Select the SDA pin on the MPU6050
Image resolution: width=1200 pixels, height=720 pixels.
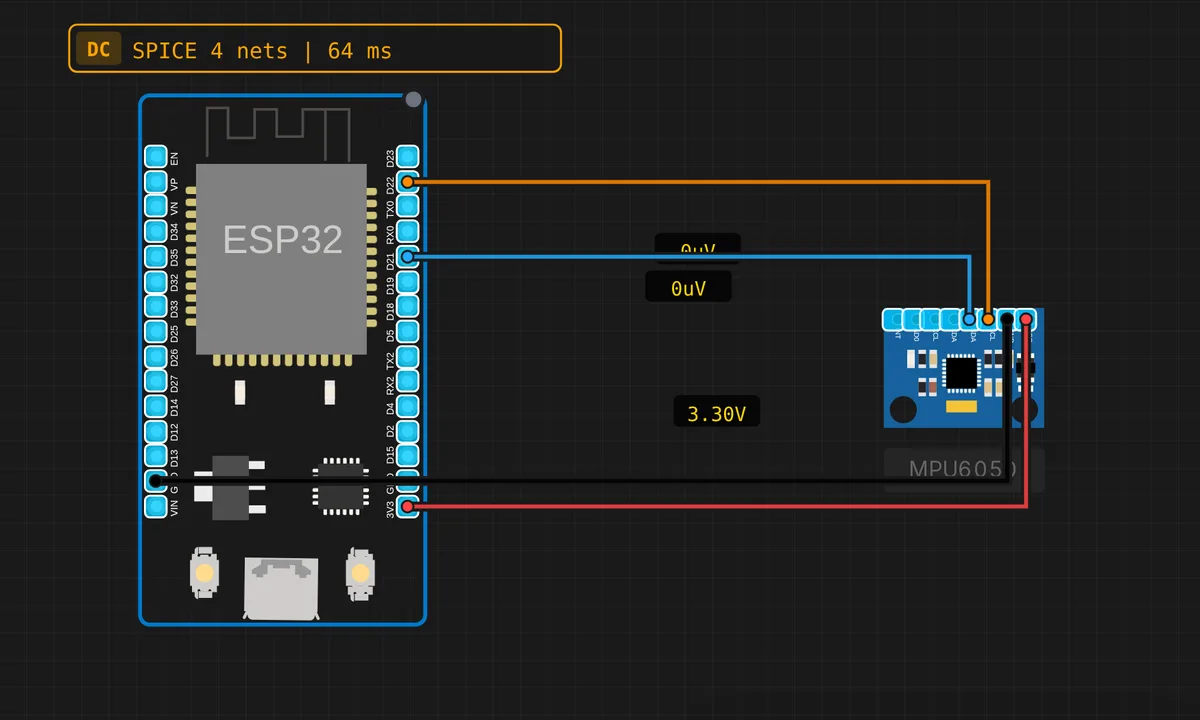pyautogui.click(x=969, y=319)
